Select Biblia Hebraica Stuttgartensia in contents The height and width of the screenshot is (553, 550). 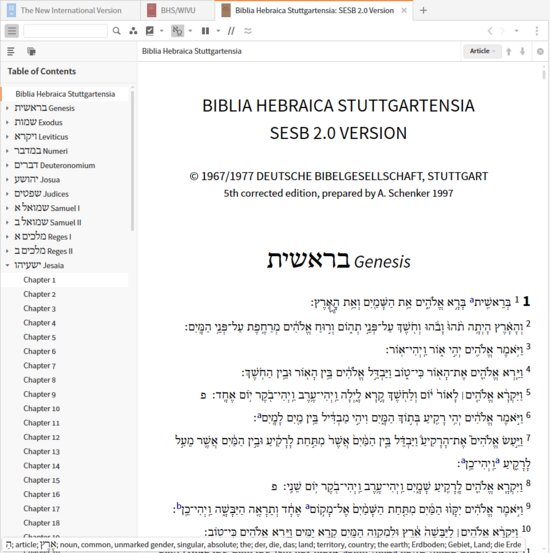pos(65,94)
